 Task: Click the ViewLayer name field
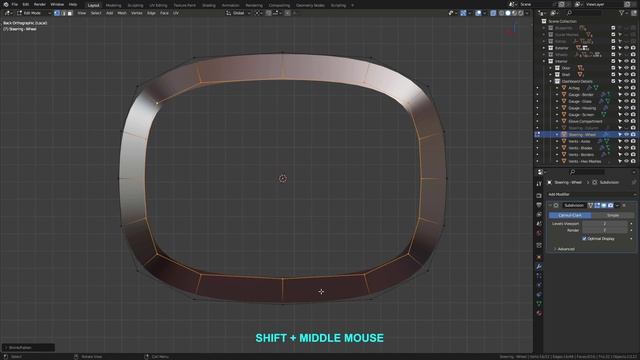(603, 4)
